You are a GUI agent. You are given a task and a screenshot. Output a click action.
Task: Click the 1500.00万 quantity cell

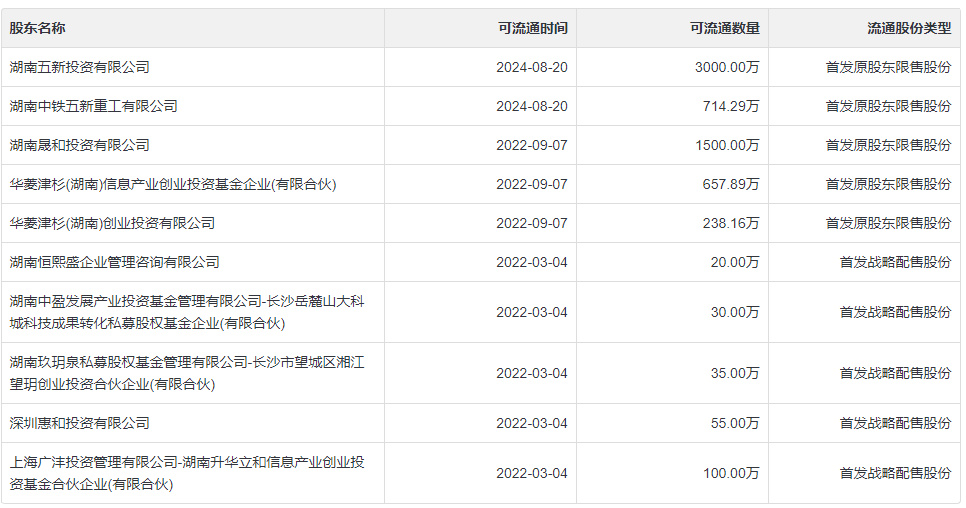(x=727, y=145)
